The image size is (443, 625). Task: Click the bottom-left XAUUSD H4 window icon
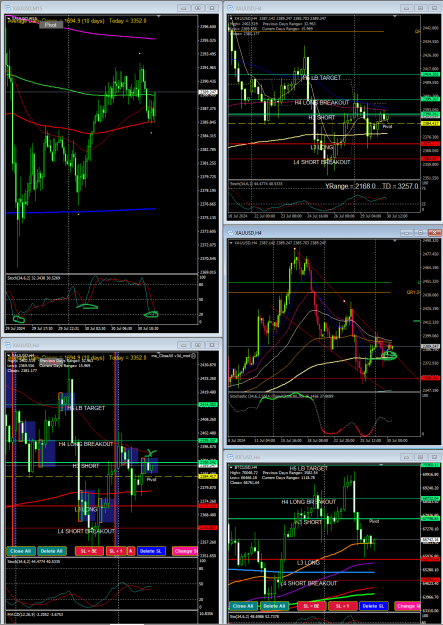click(8, 344)
